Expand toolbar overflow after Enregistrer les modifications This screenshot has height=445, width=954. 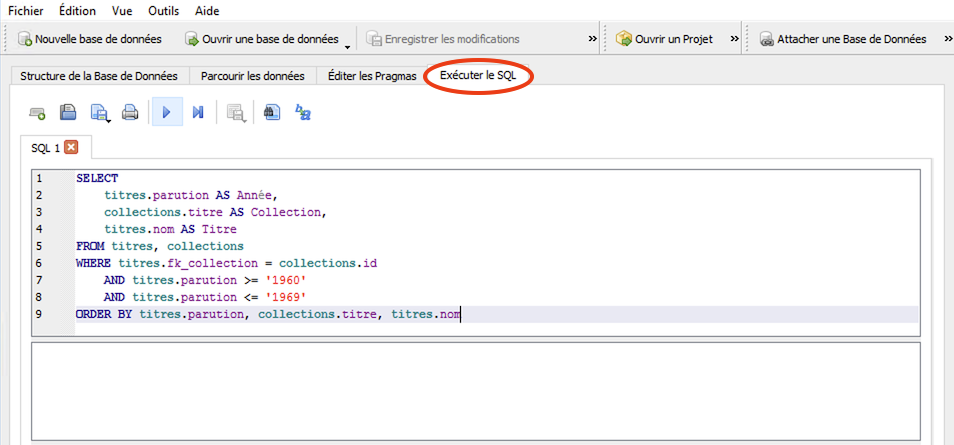coord(592,39)
